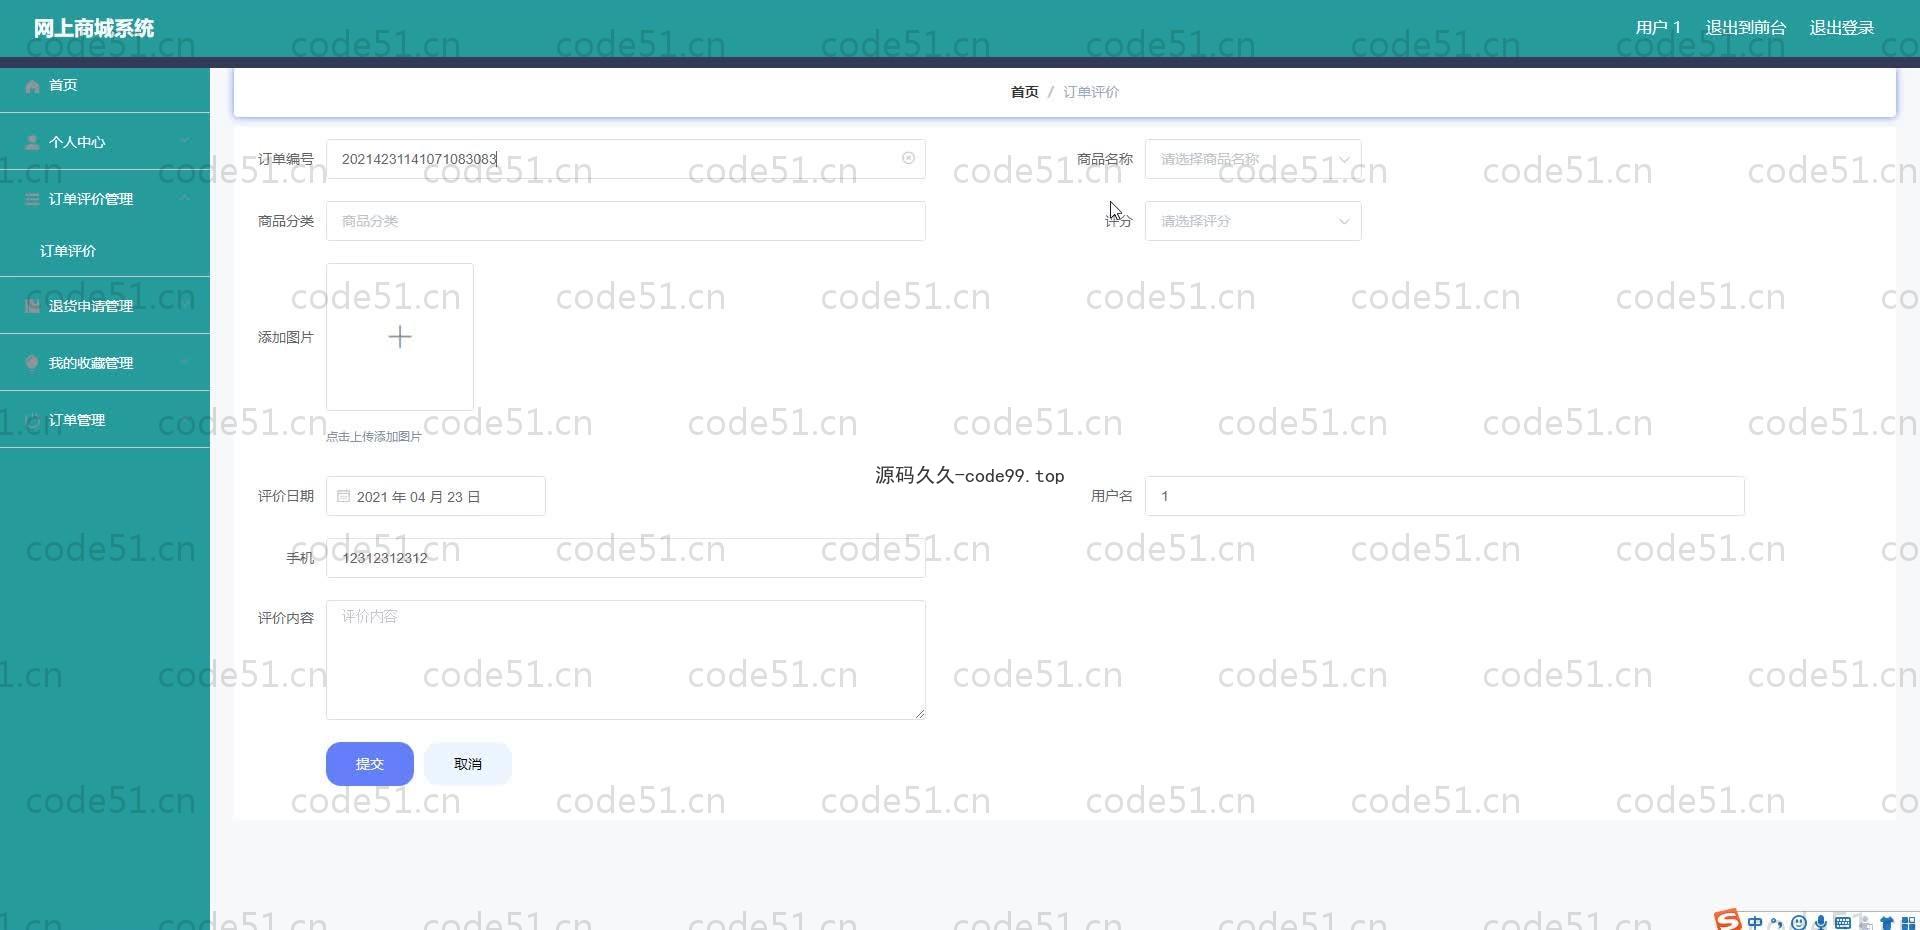Open the 评分 rating dropdown
This screenshot has width=1920, height=930.
click(1252, 221)
